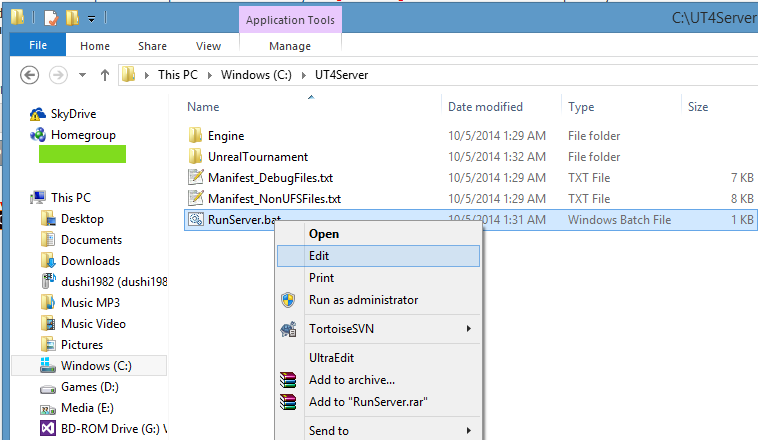Select the Engine folder name
Image resolution: width=758 pixels, height=440 pixels.
click(x=226, y=136)
